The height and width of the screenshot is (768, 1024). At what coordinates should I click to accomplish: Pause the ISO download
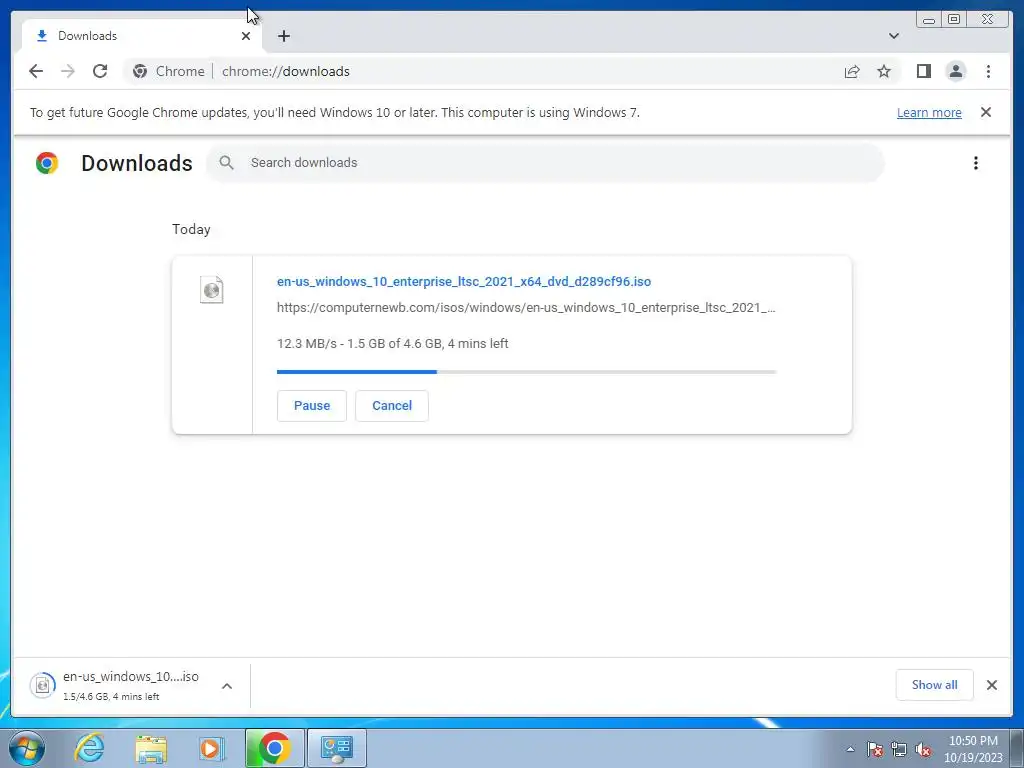click(312, 406)
